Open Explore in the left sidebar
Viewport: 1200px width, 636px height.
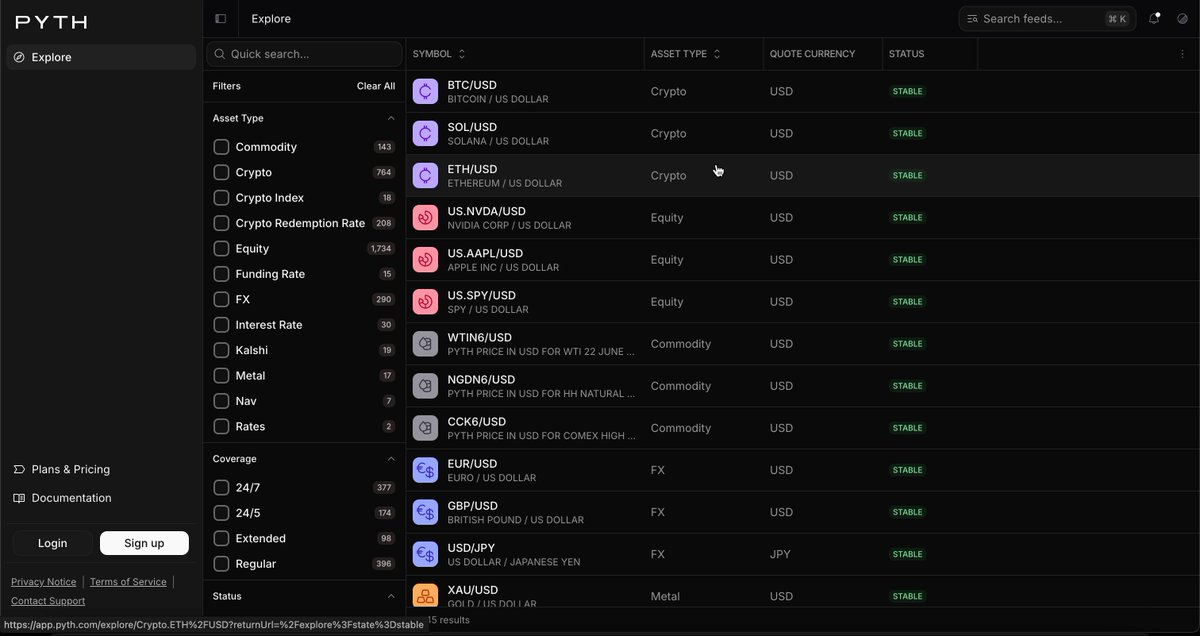(x=101, y=57)
